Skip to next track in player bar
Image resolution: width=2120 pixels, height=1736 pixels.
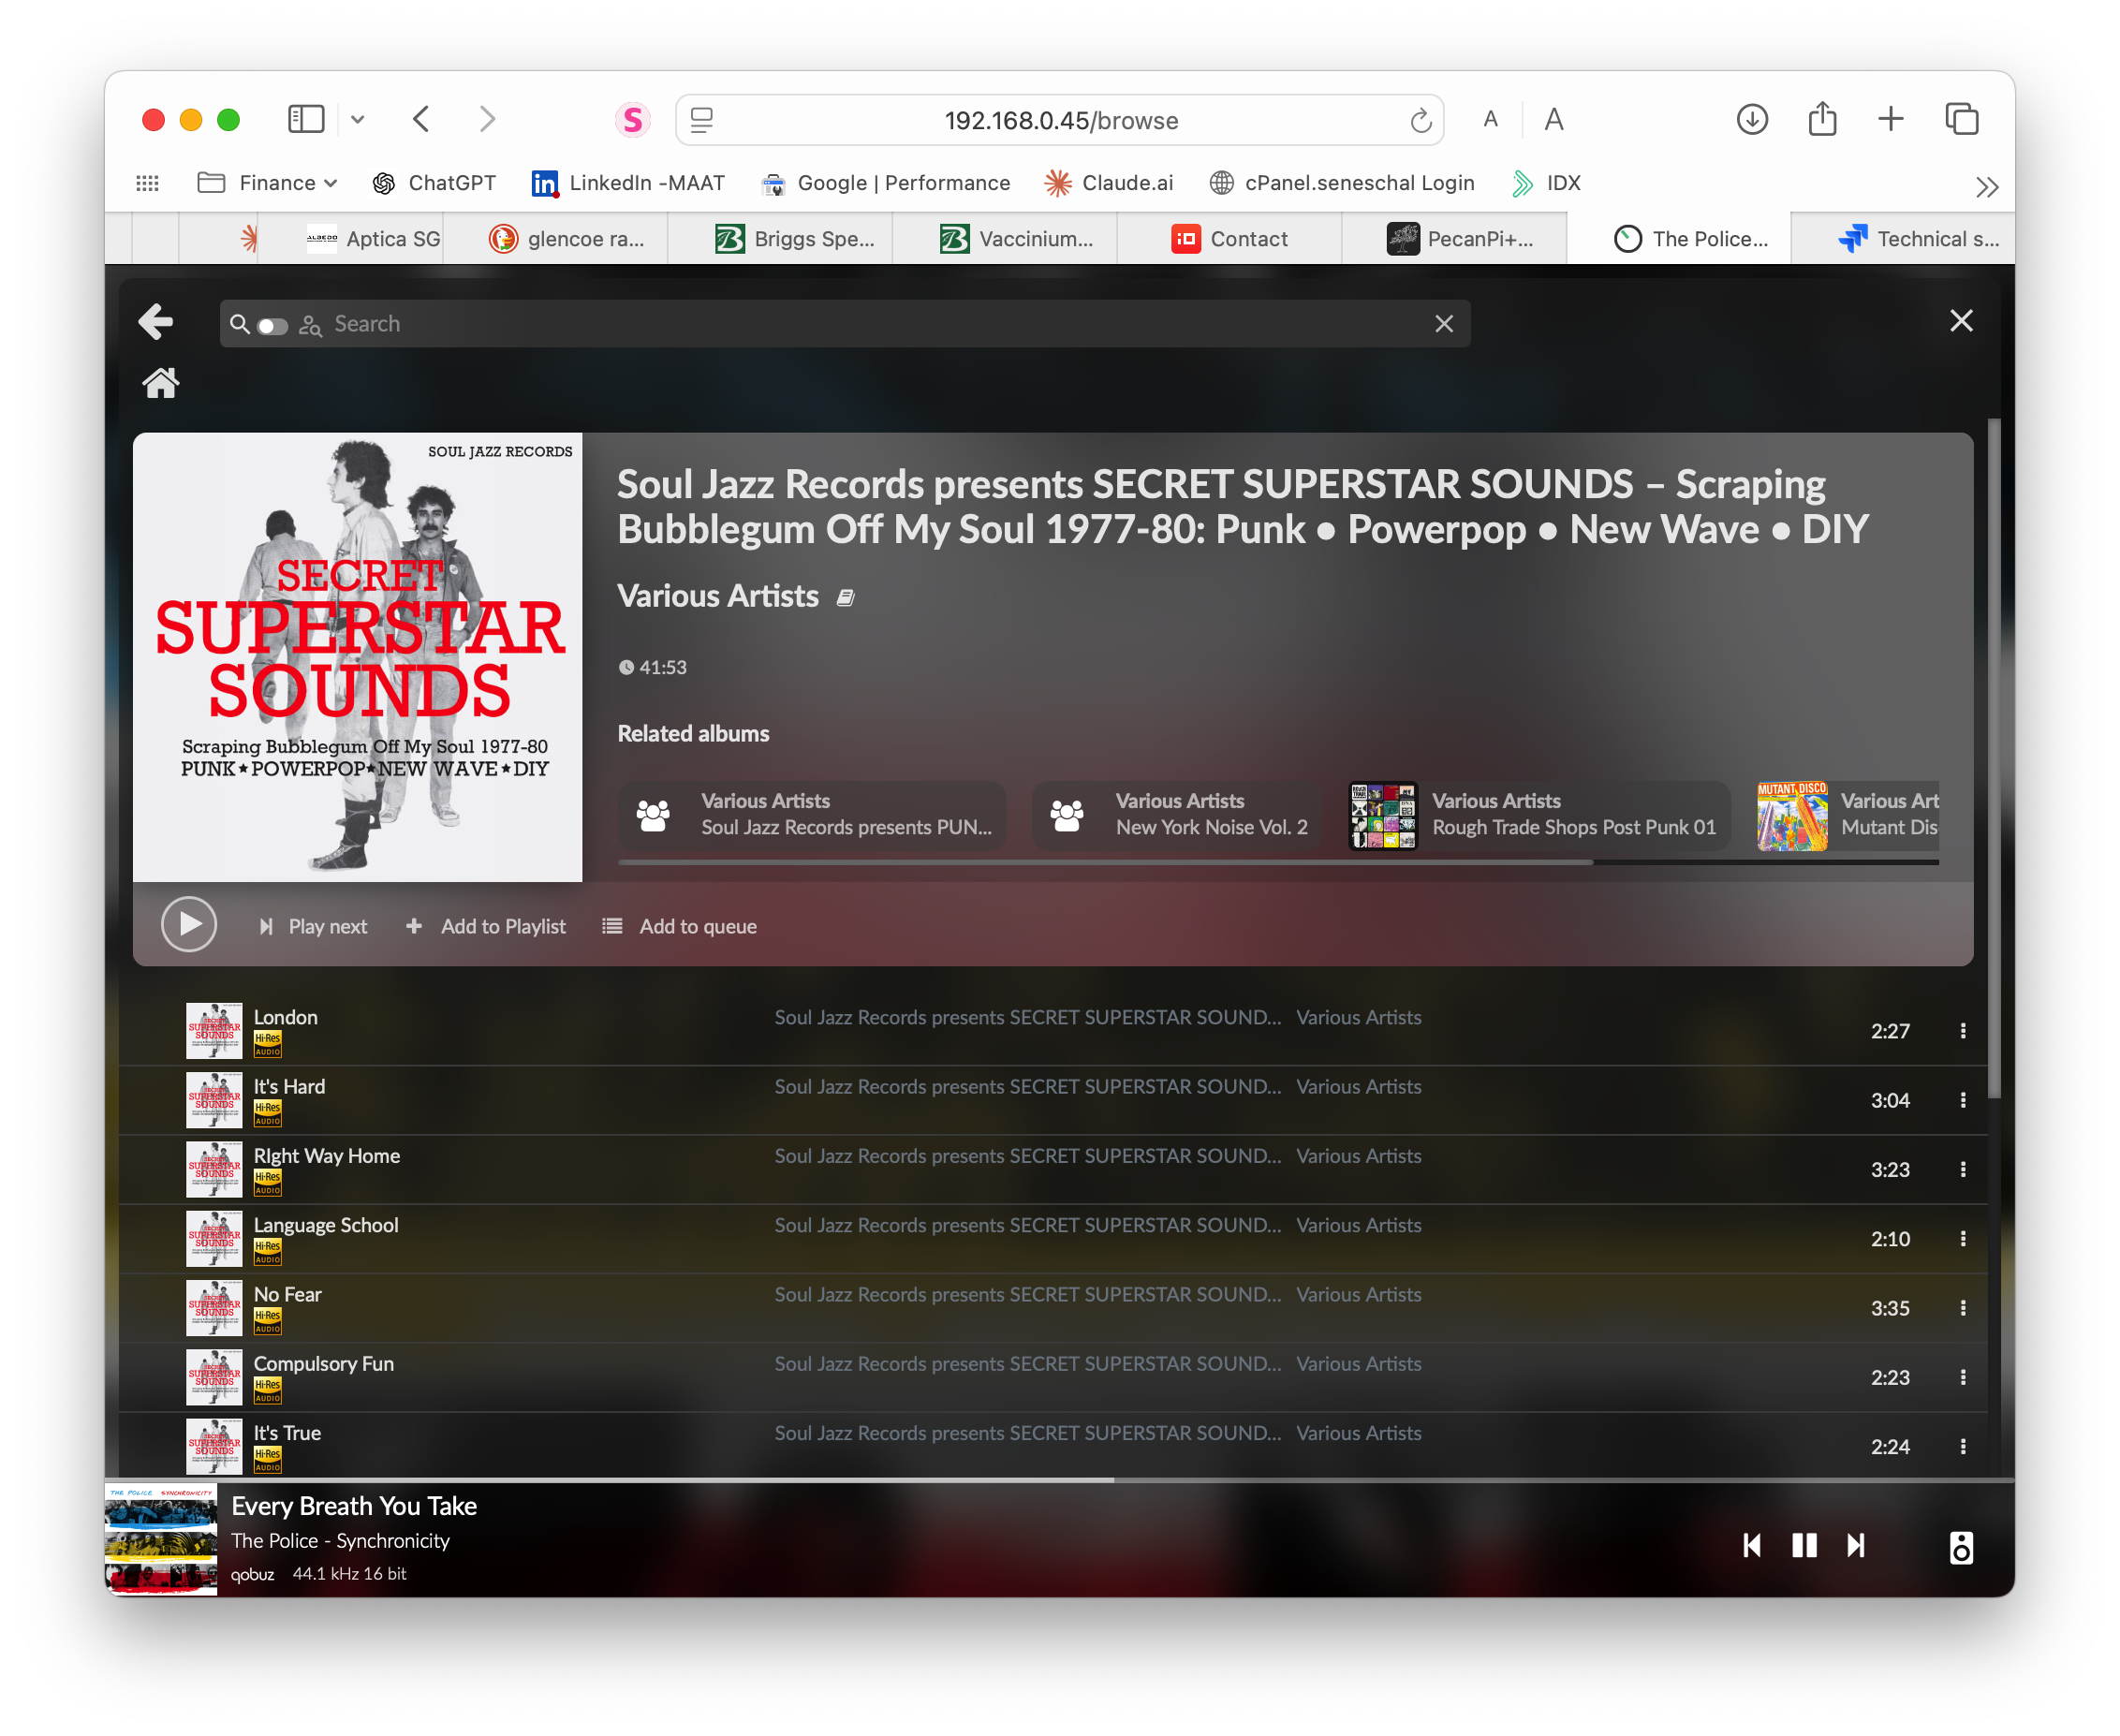click(x=1856, y=1545)
